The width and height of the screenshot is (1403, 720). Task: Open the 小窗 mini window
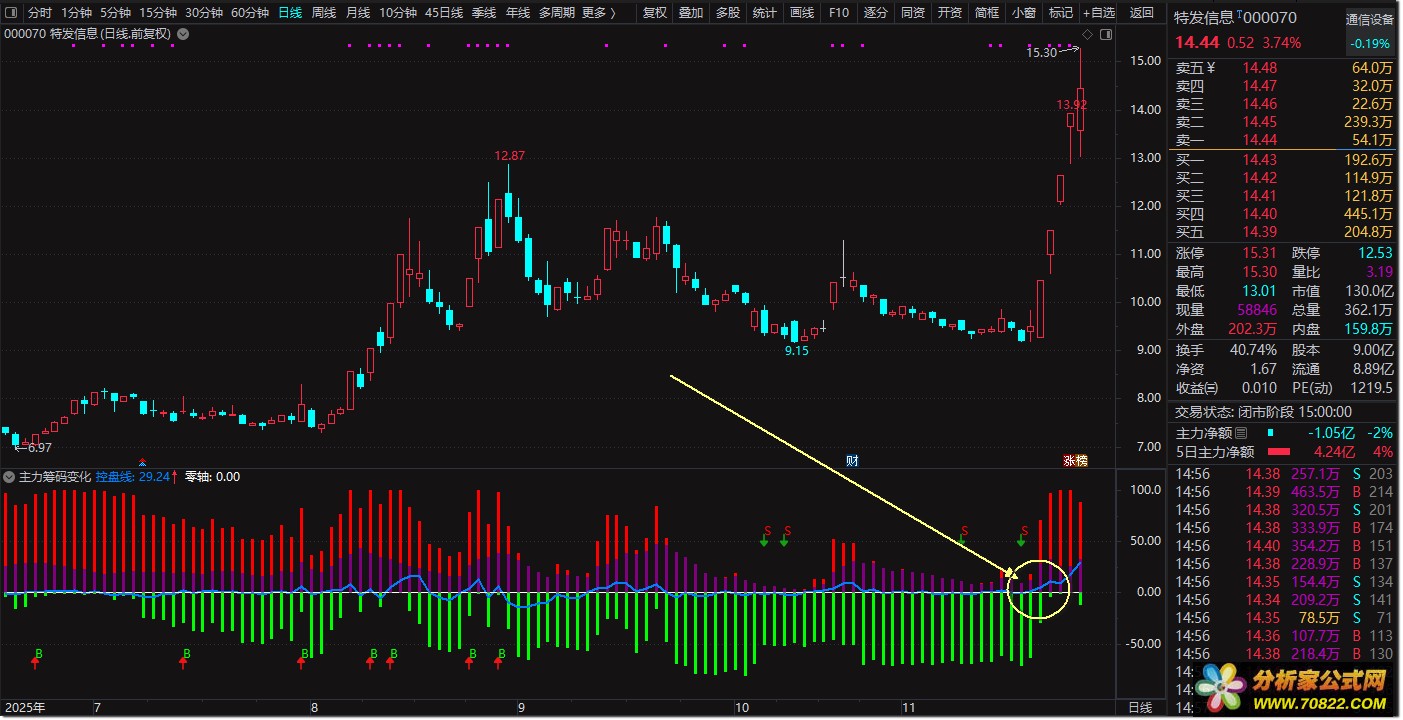pos(1024,13)
